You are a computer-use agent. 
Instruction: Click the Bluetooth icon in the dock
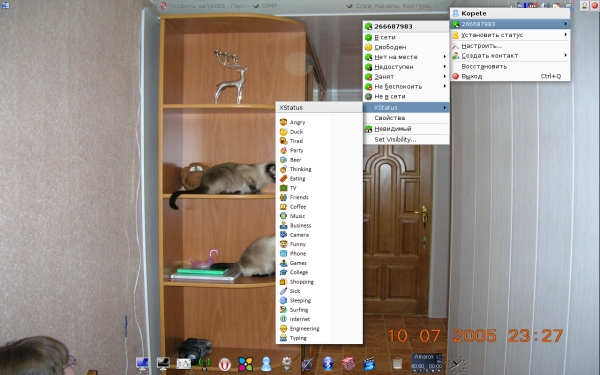click(x=328, y=364)
